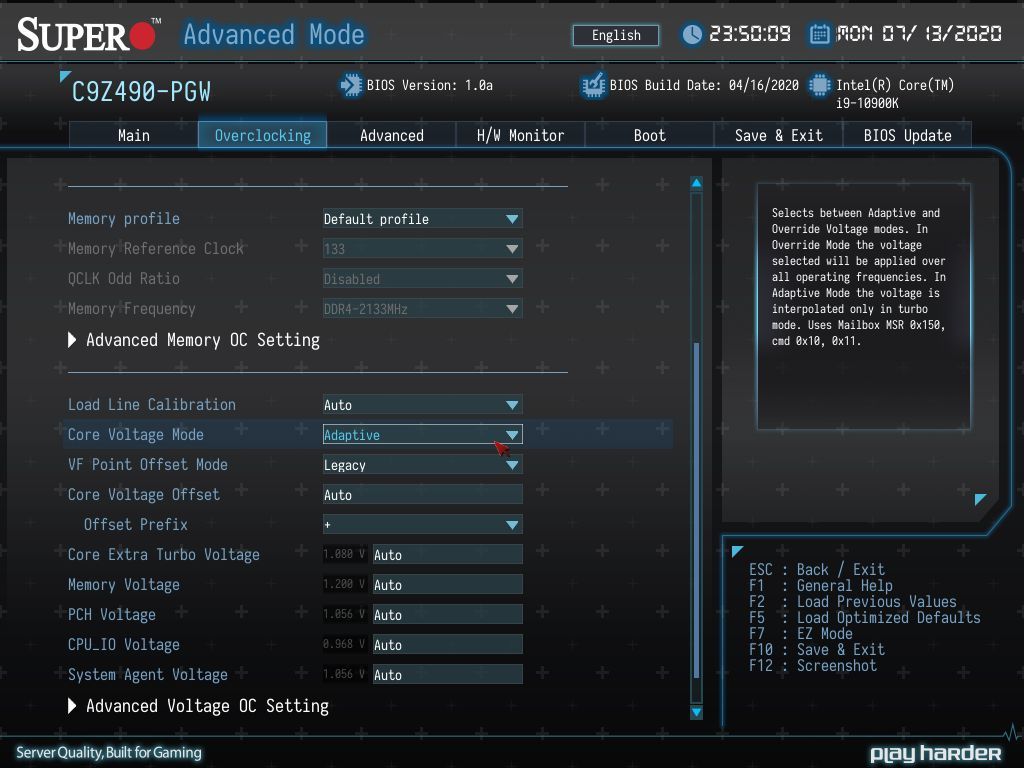This screenshot has width=1024, height=768.
Task: Click the BIOS build date icon
Action: [x=593, y=86]
